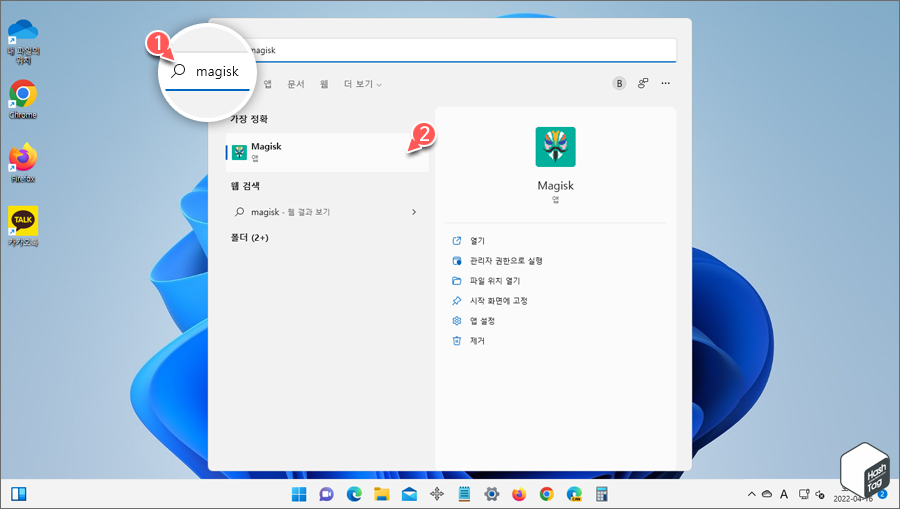
Task: Open the three-dots options menu
Action: [x=665, y=84]
